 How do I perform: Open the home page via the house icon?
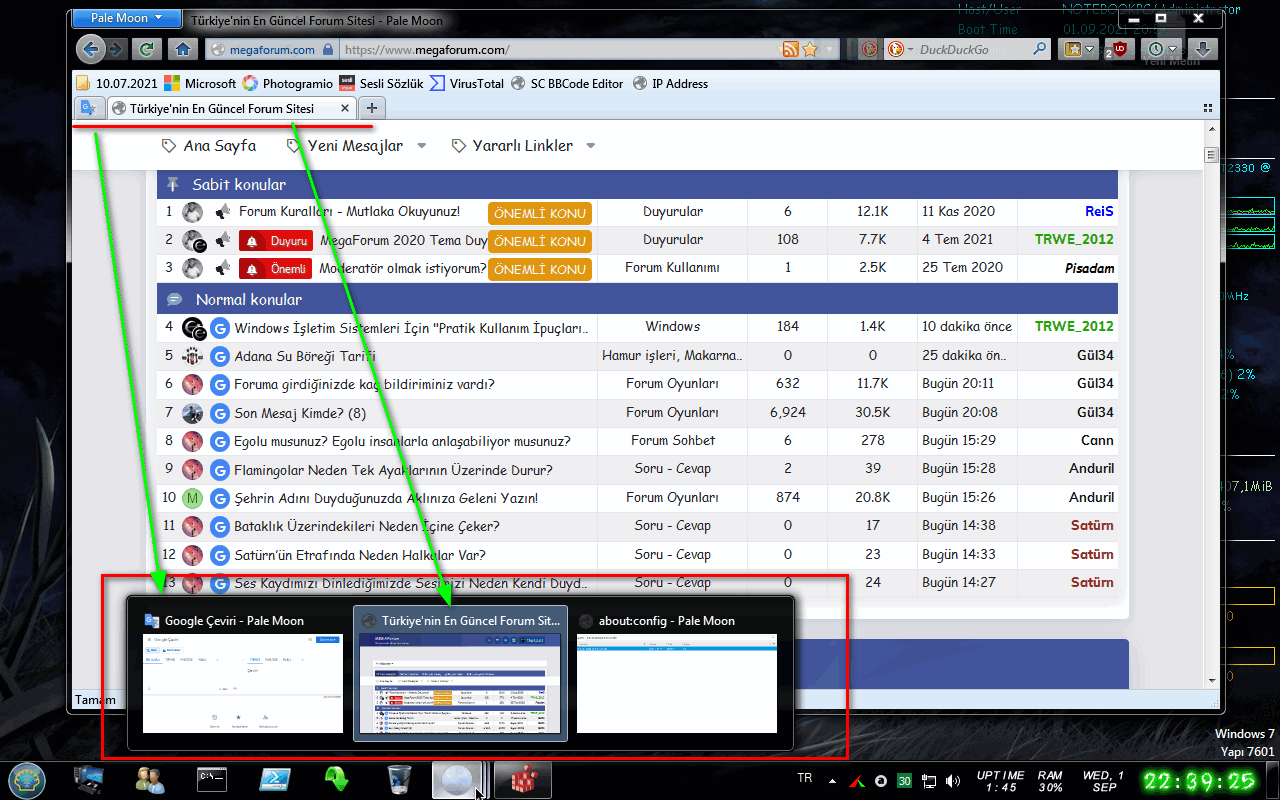tap(182, 49)
